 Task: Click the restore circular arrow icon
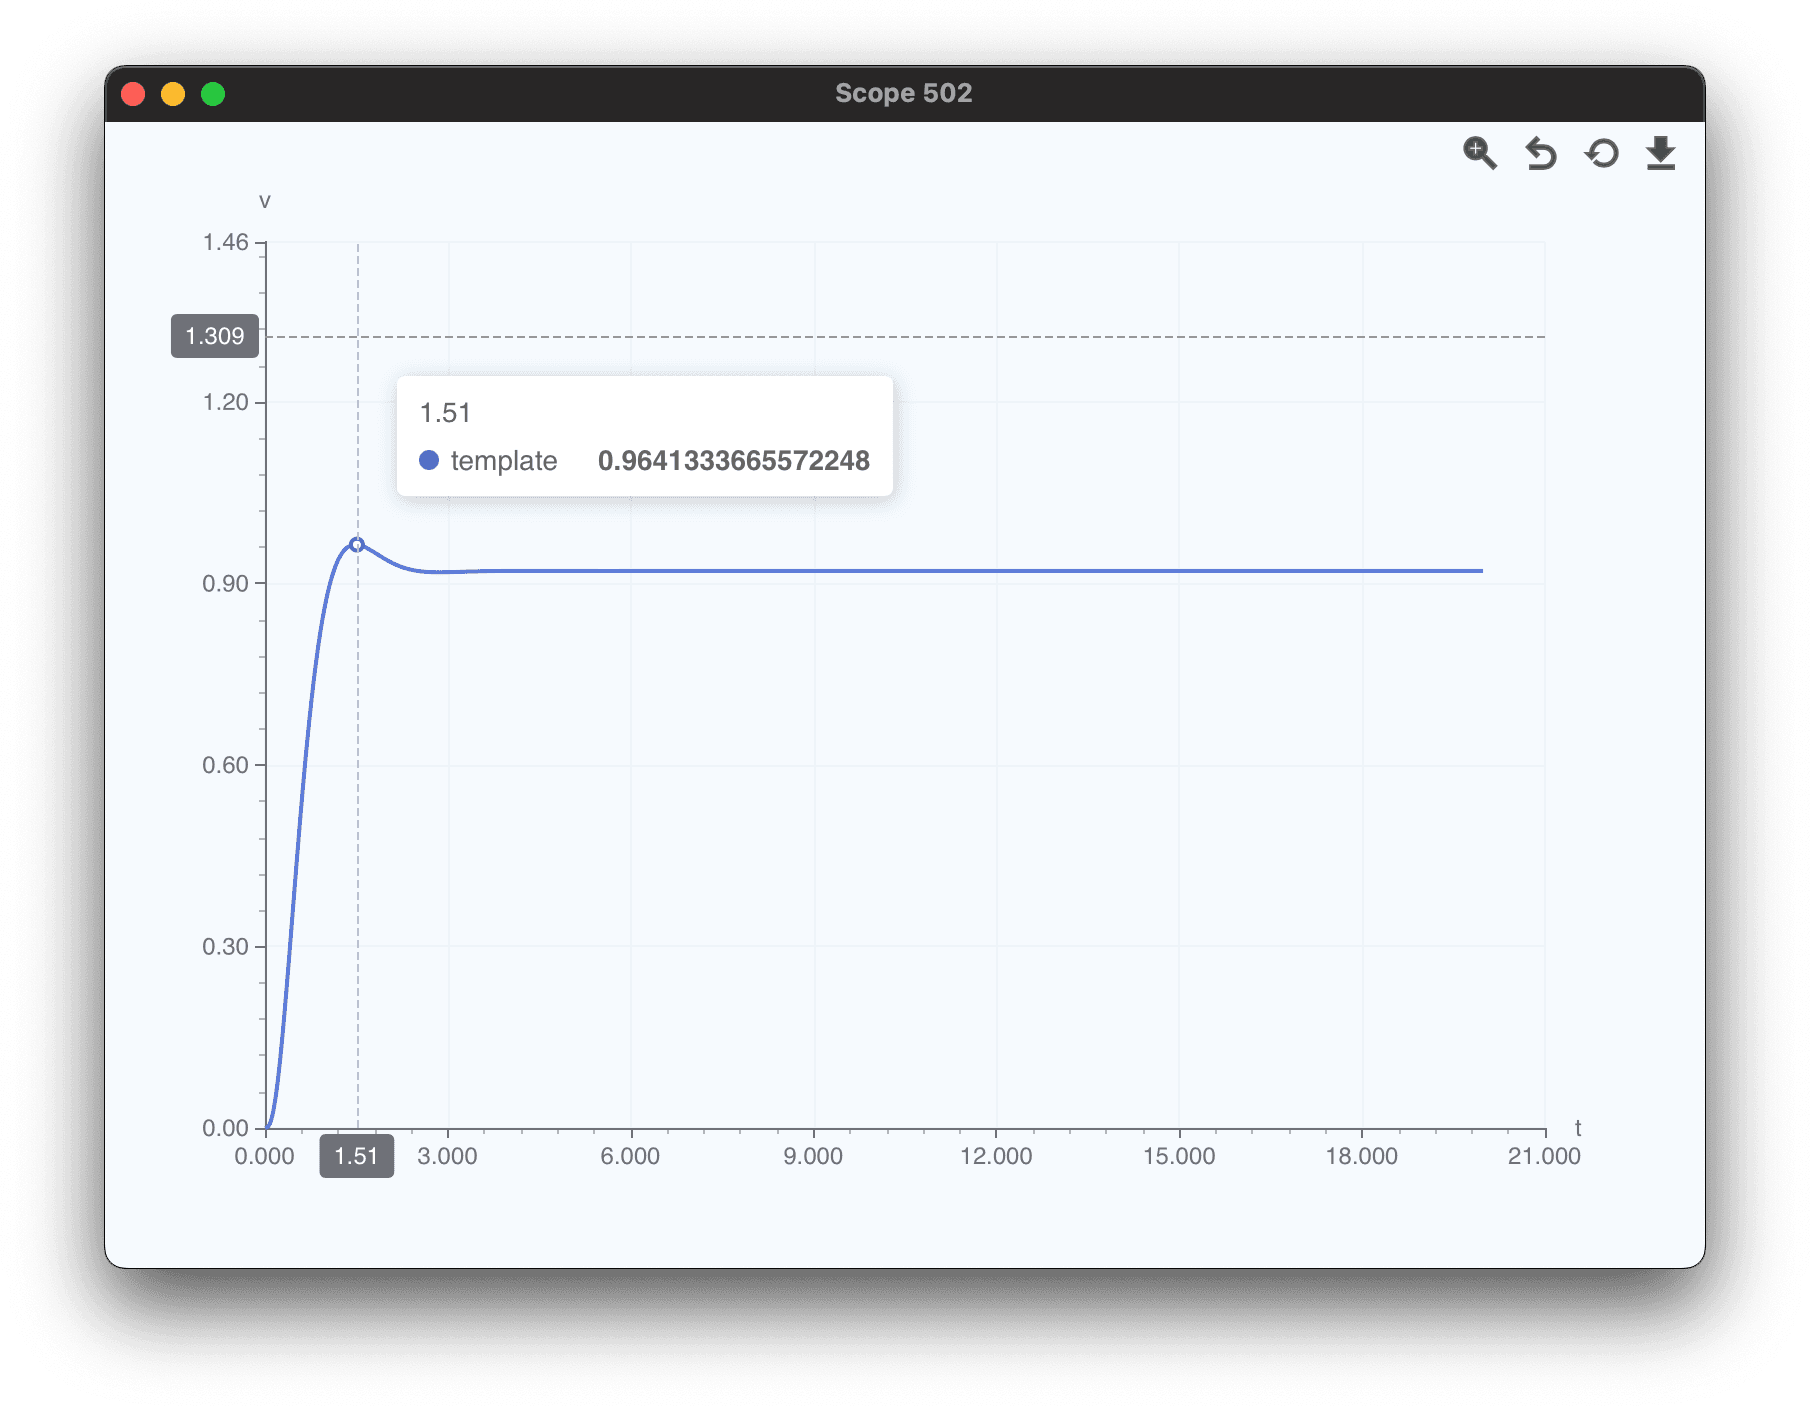1601,154
